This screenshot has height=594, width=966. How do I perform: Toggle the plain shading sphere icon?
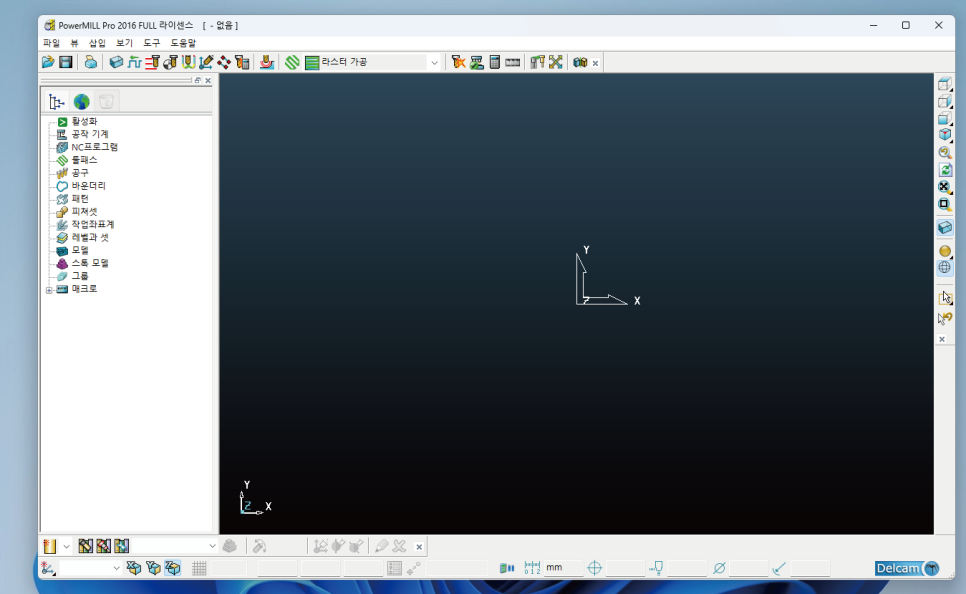(944, 251)
